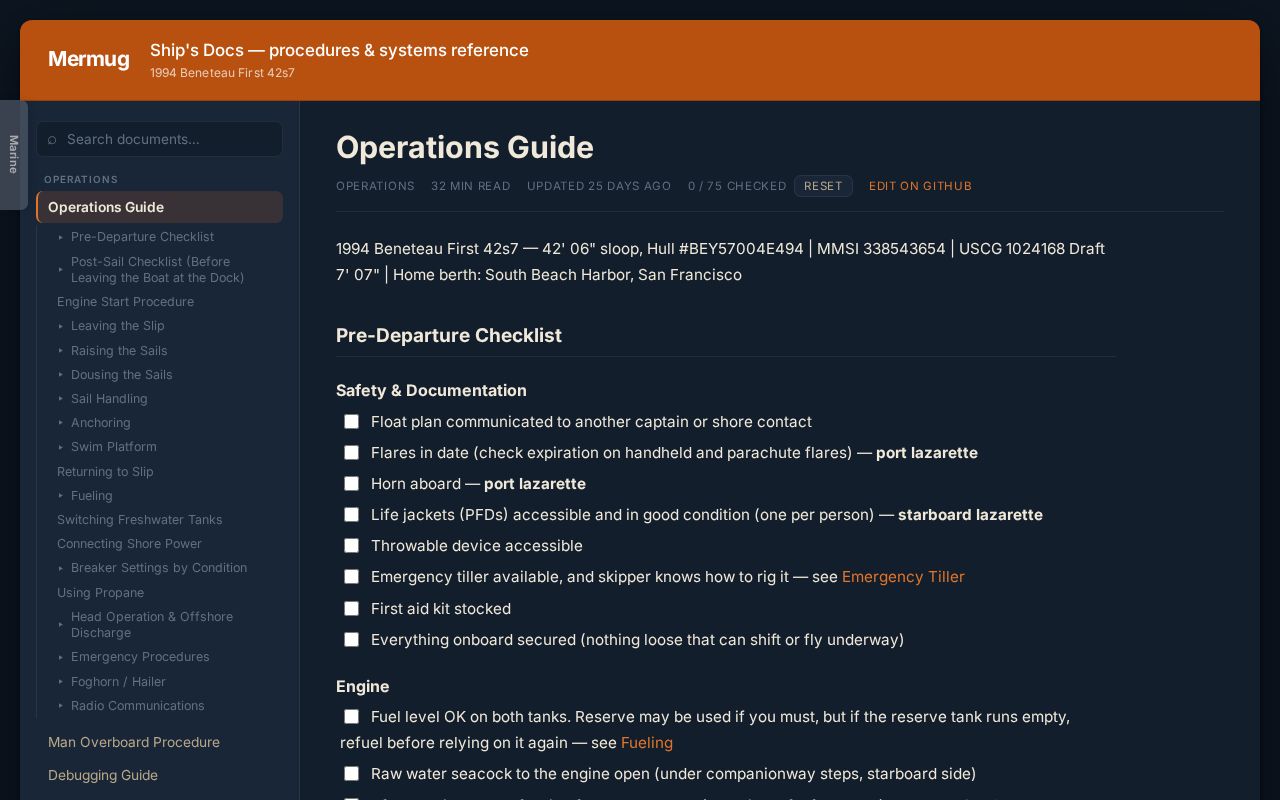Open the Using Propane section
The height and width of the screenshot is (800, 1280).
pyautogui.click(x=100, y=593)
